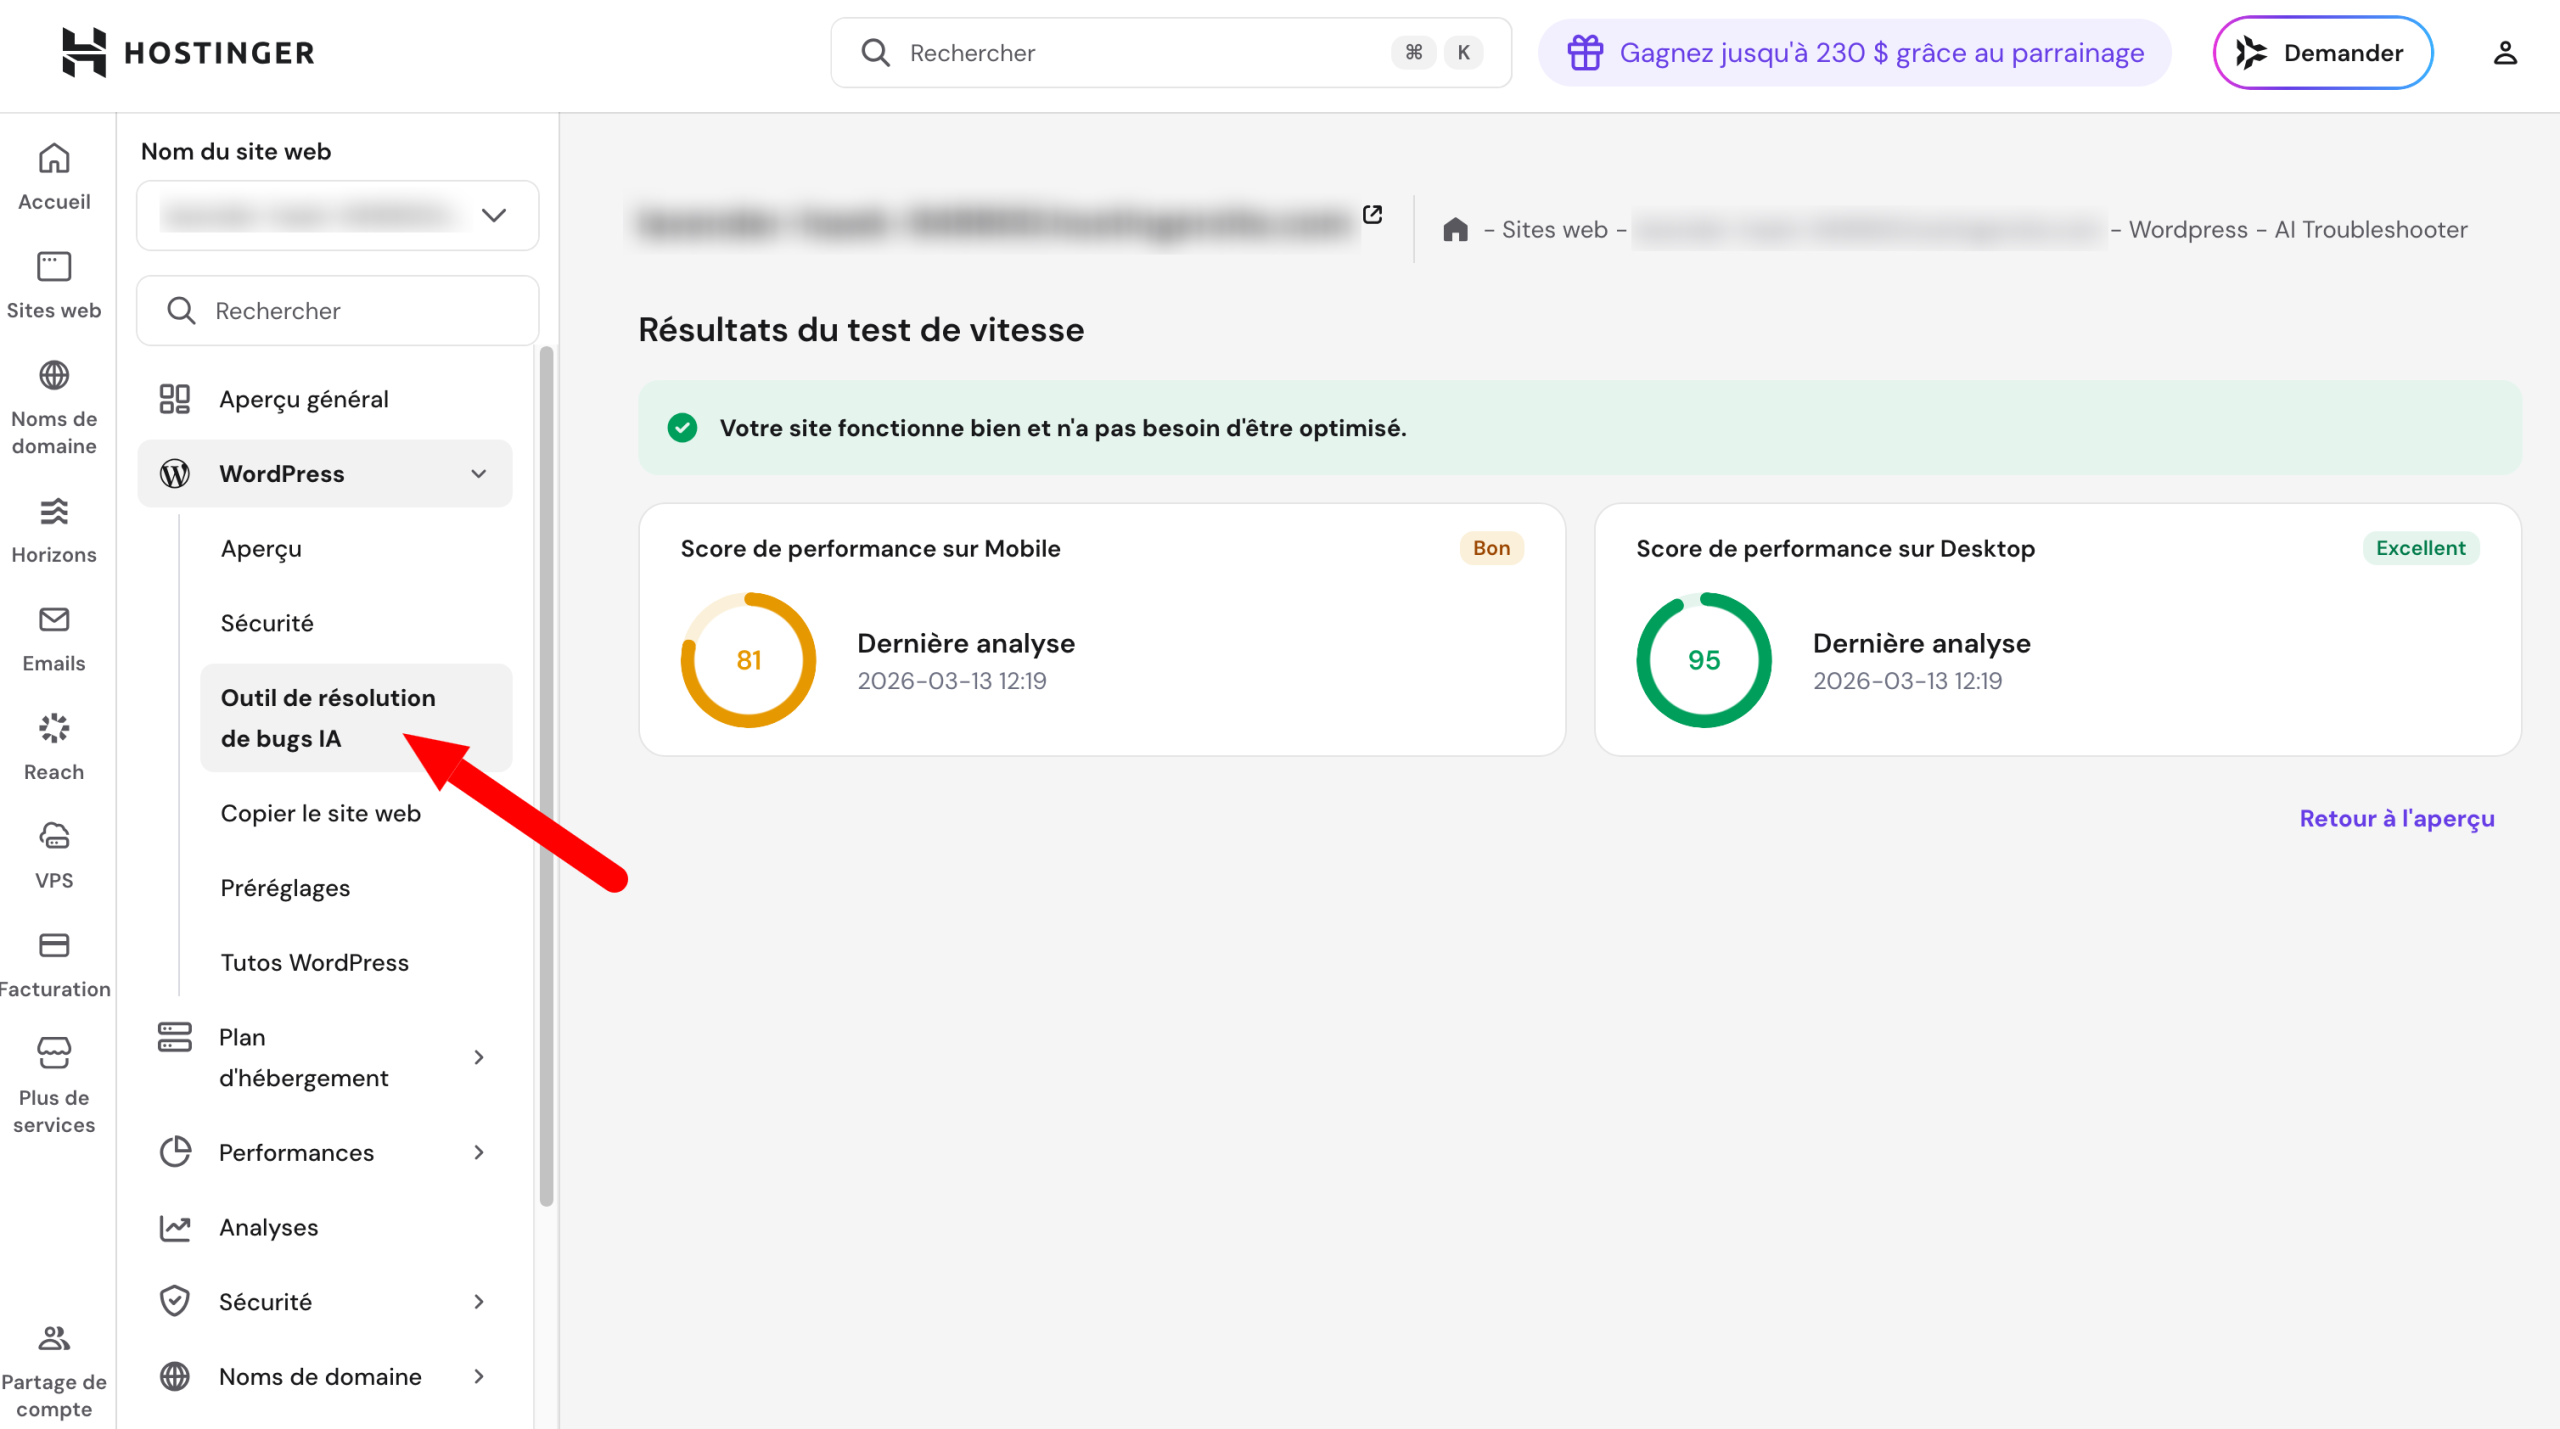
Task: Click Score de performance sur Mobile title
Action: pyautogui.click(x=870, y=548)
